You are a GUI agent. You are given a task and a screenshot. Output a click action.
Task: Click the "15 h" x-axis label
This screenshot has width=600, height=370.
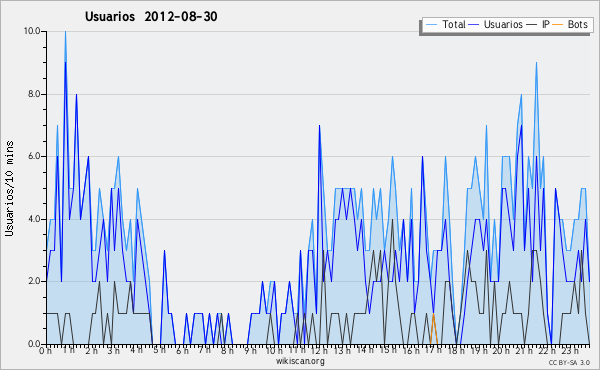click(x=388, y=350)
